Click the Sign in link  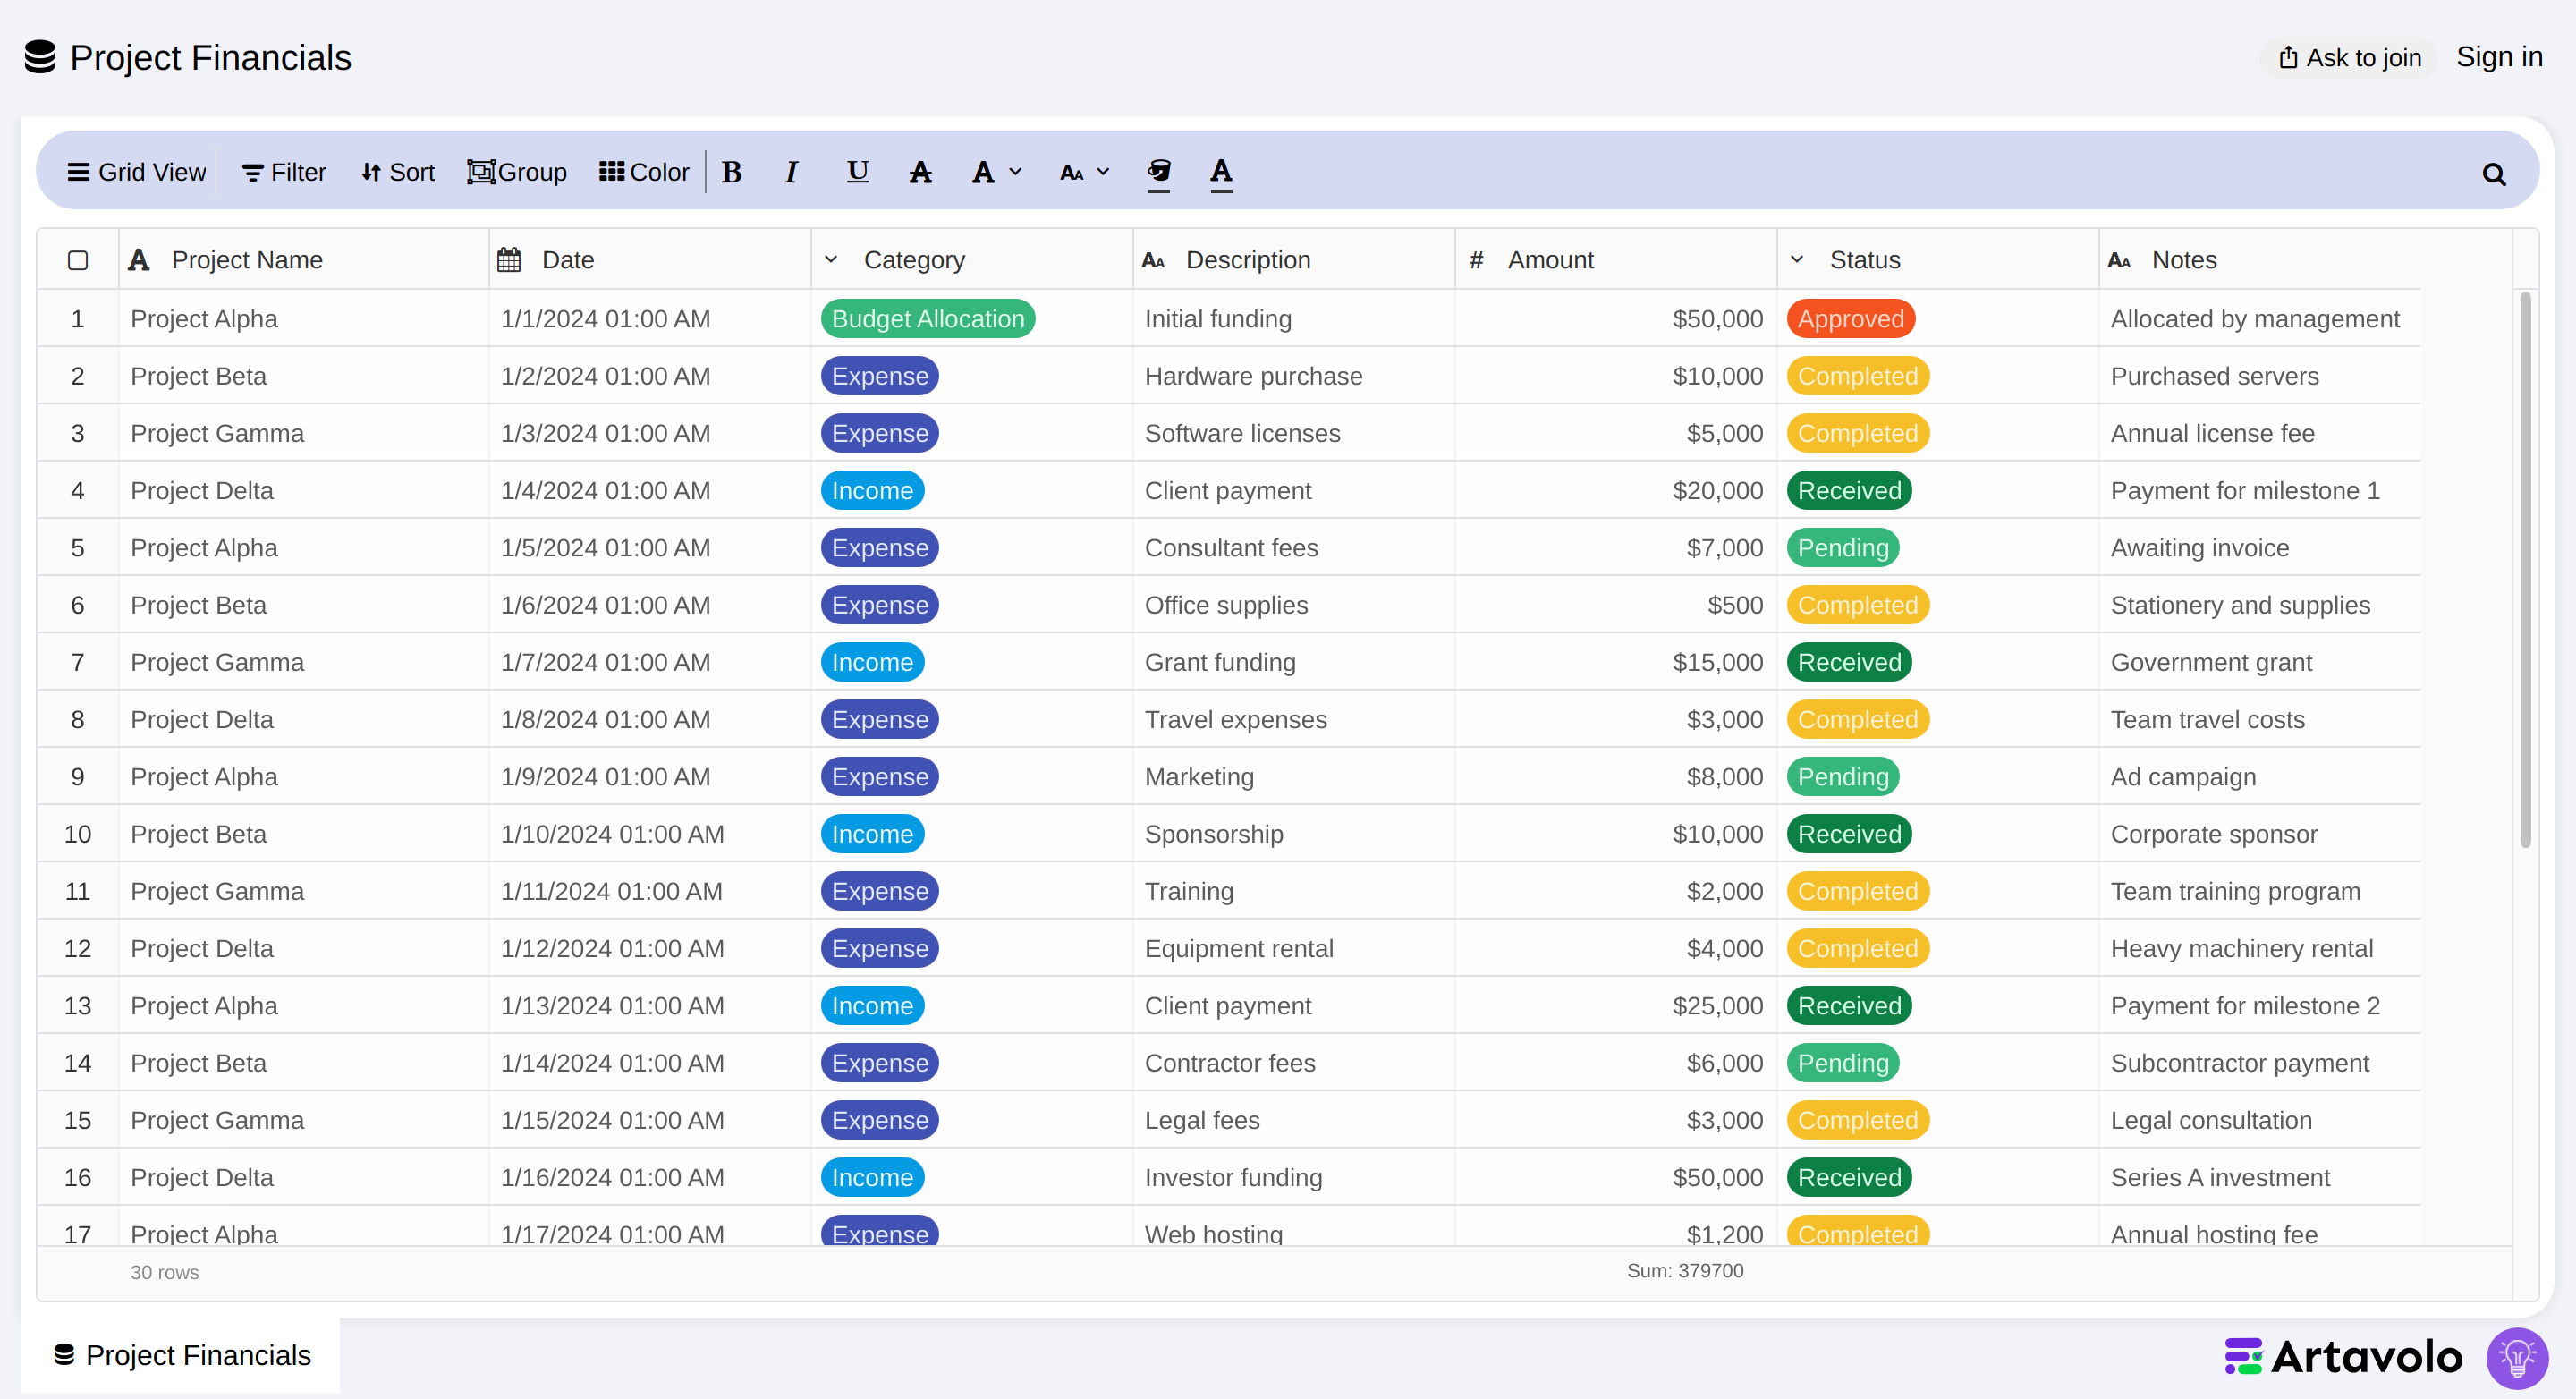click(x=2499, y=56)
